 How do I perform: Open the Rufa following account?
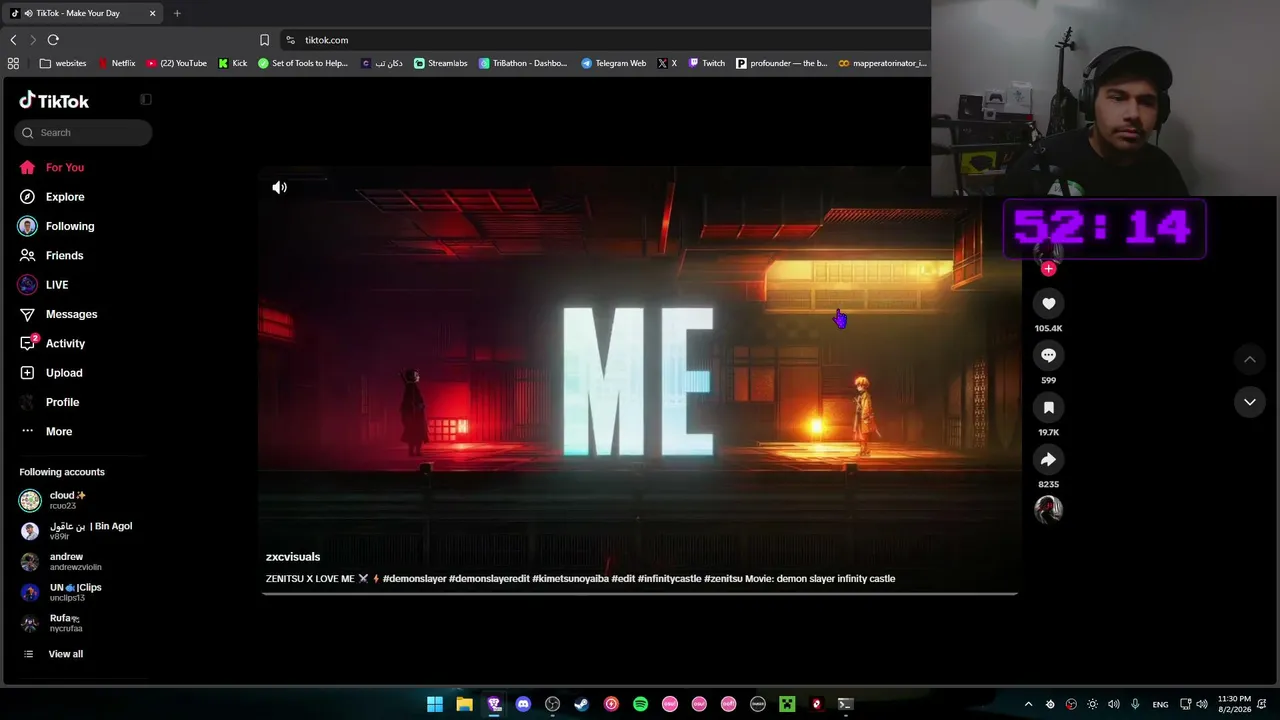click(x=51, y=623)
